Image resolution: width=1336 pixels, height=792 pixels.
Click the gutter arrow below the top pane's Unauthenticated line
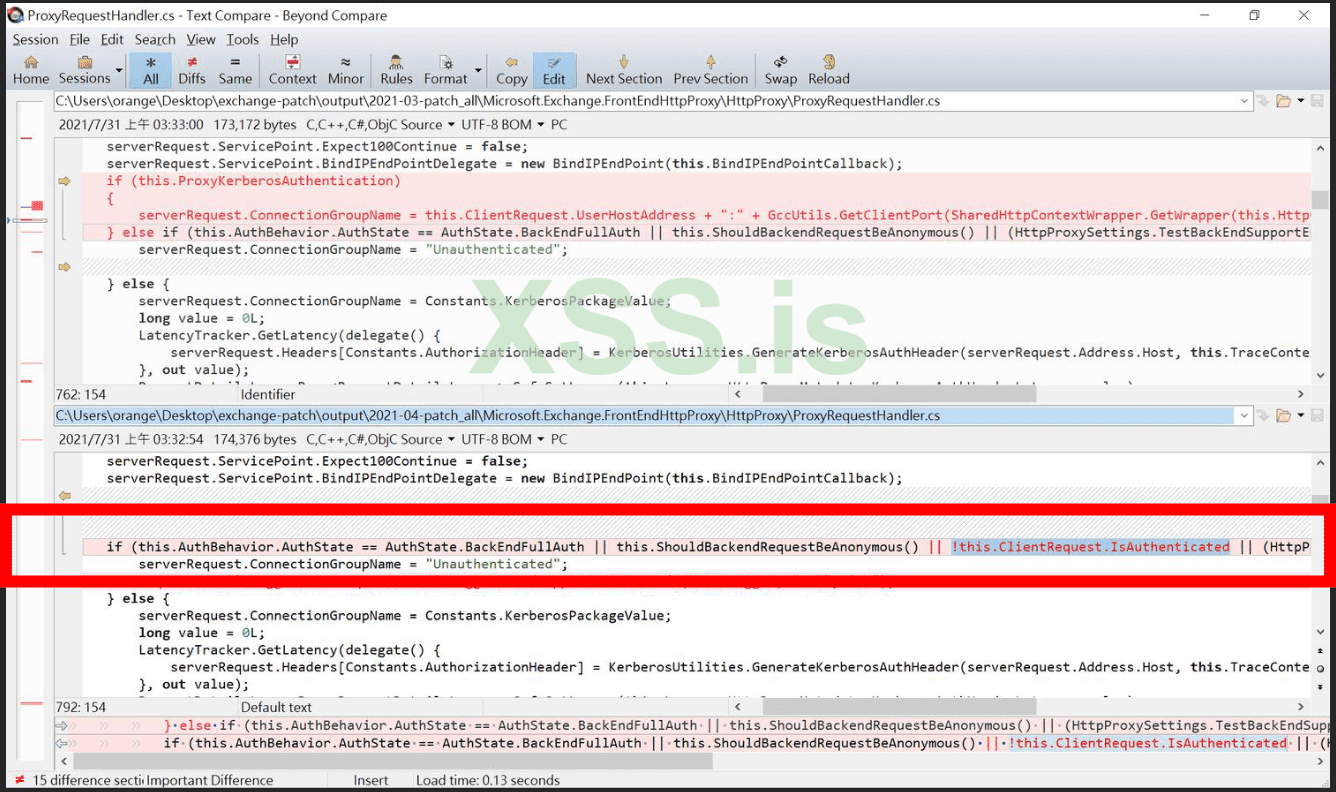(x=65, y=267)
